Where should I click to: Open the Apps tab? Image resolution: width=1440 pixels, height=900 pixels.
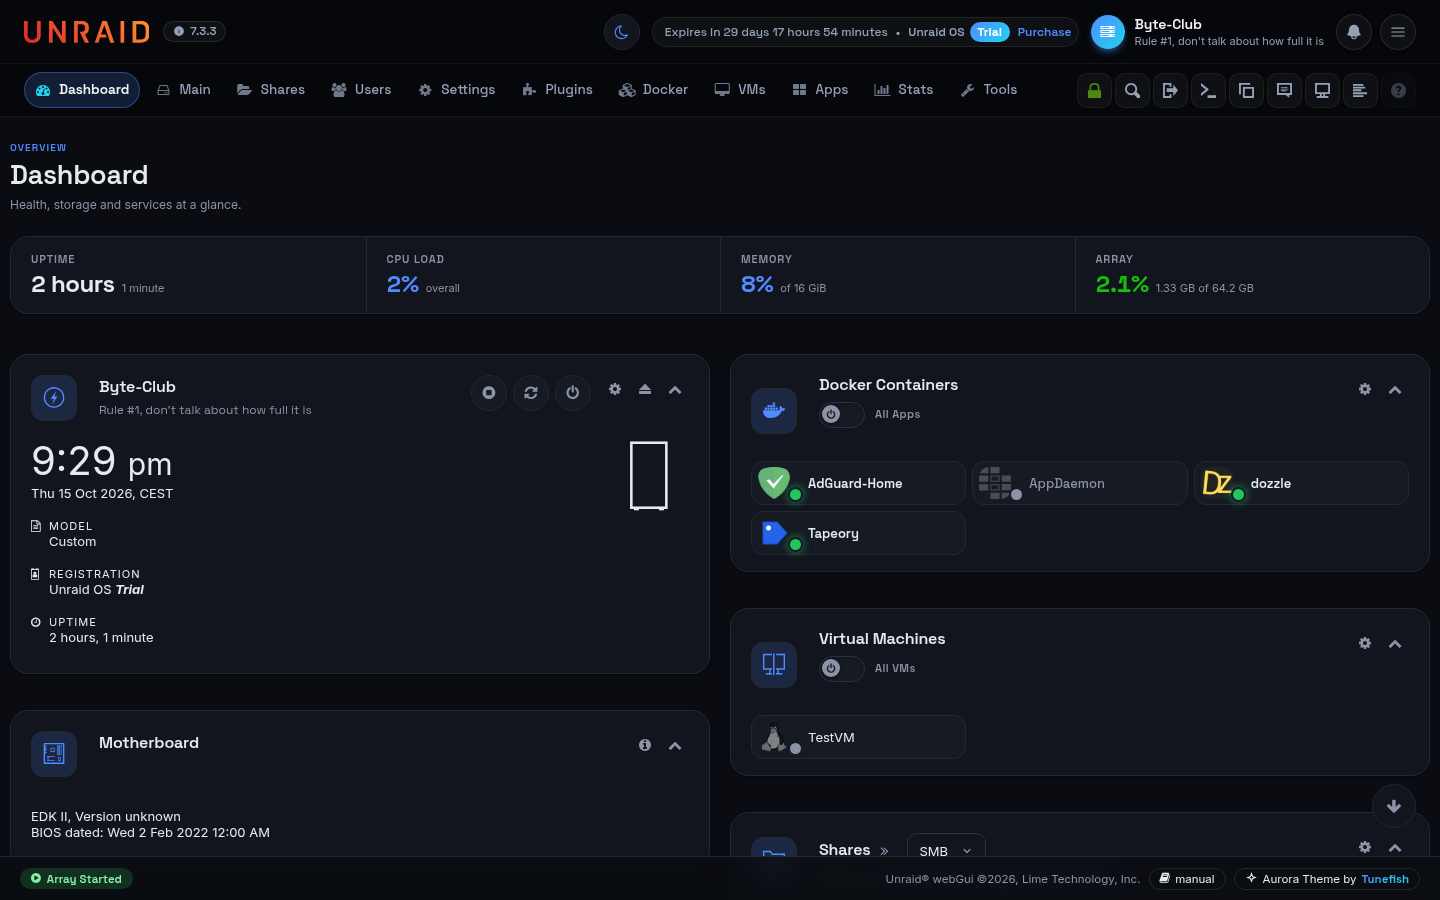click(820, 90)
